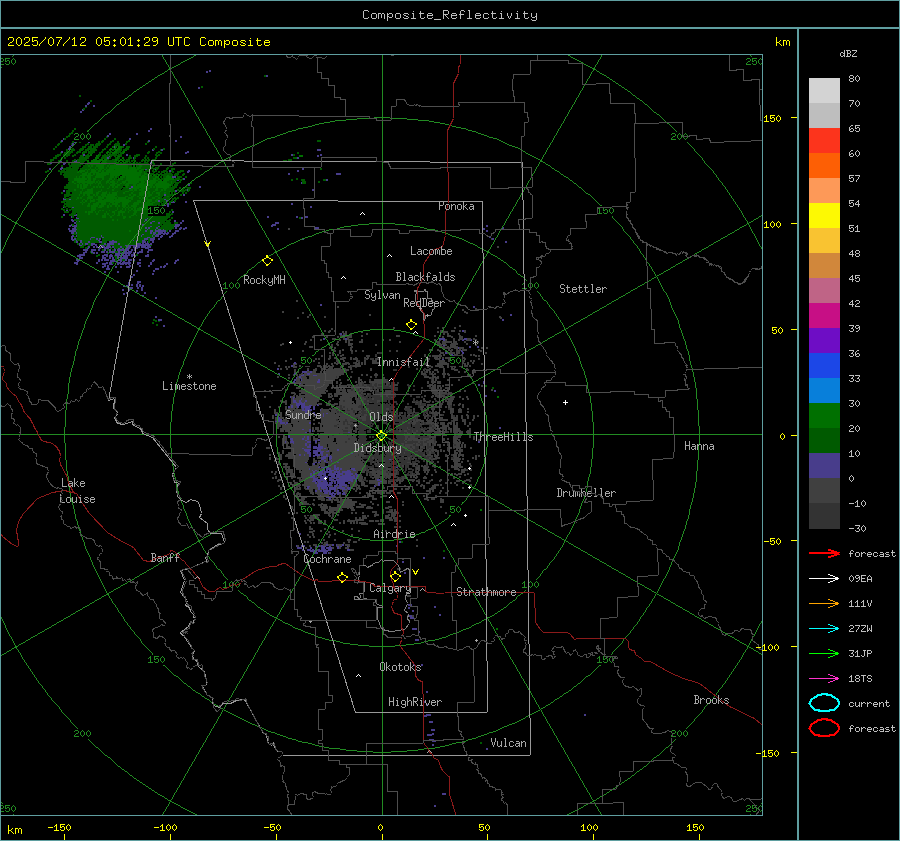This screenshot has height=841, width=900.
Task: Click the RedDeer city label
Action: coord(424,303)
